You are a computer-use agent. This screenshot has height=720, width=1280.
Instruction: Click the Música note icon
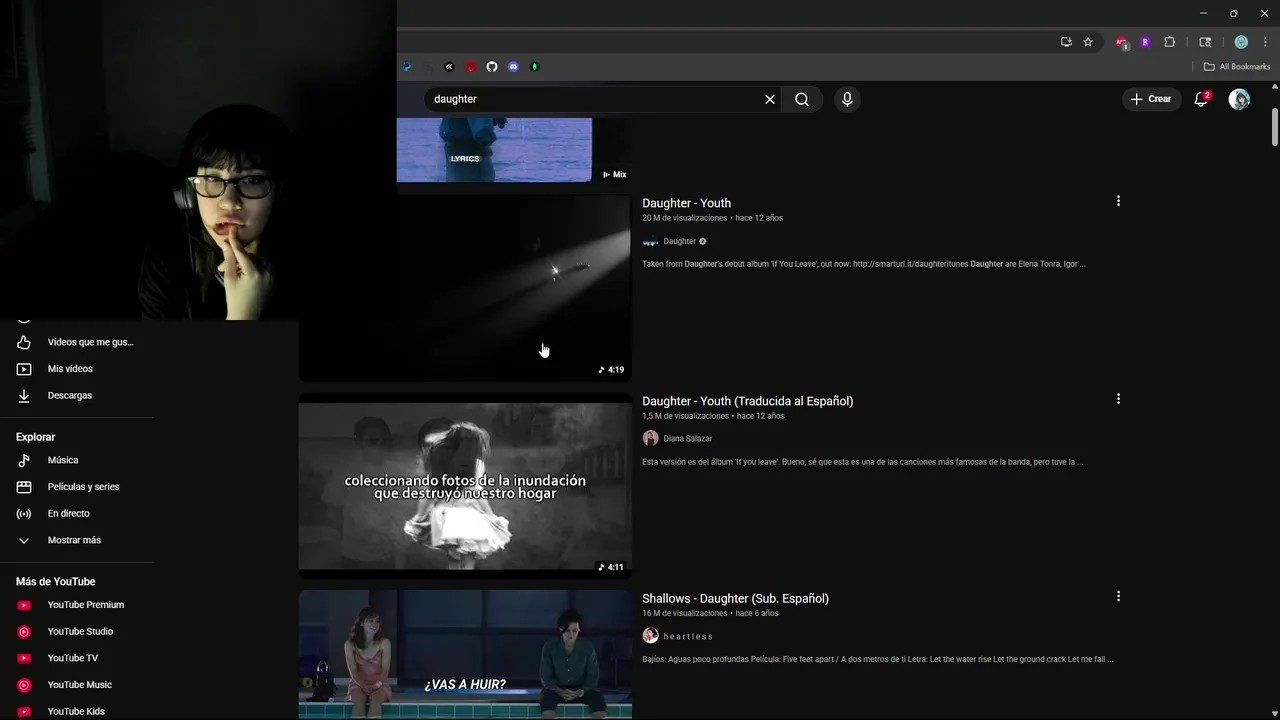point(24,460)
